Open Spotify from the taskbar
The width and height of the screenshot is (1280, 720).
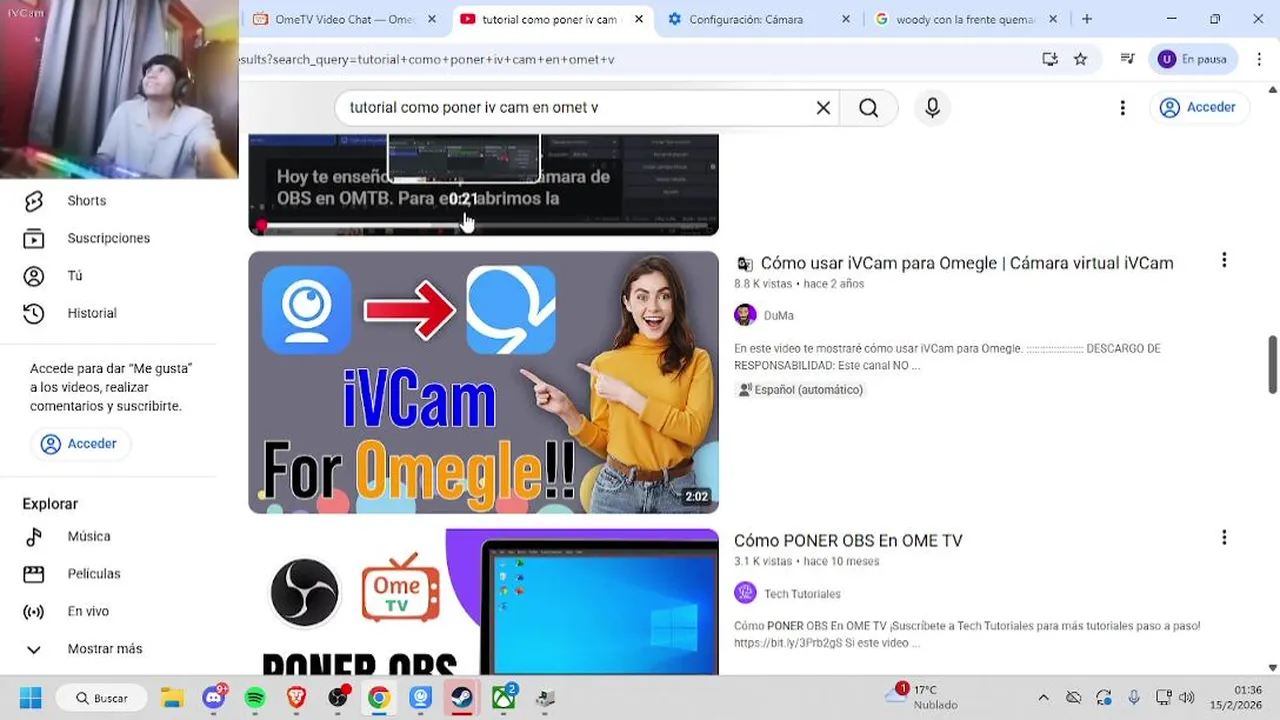point(255,698)
